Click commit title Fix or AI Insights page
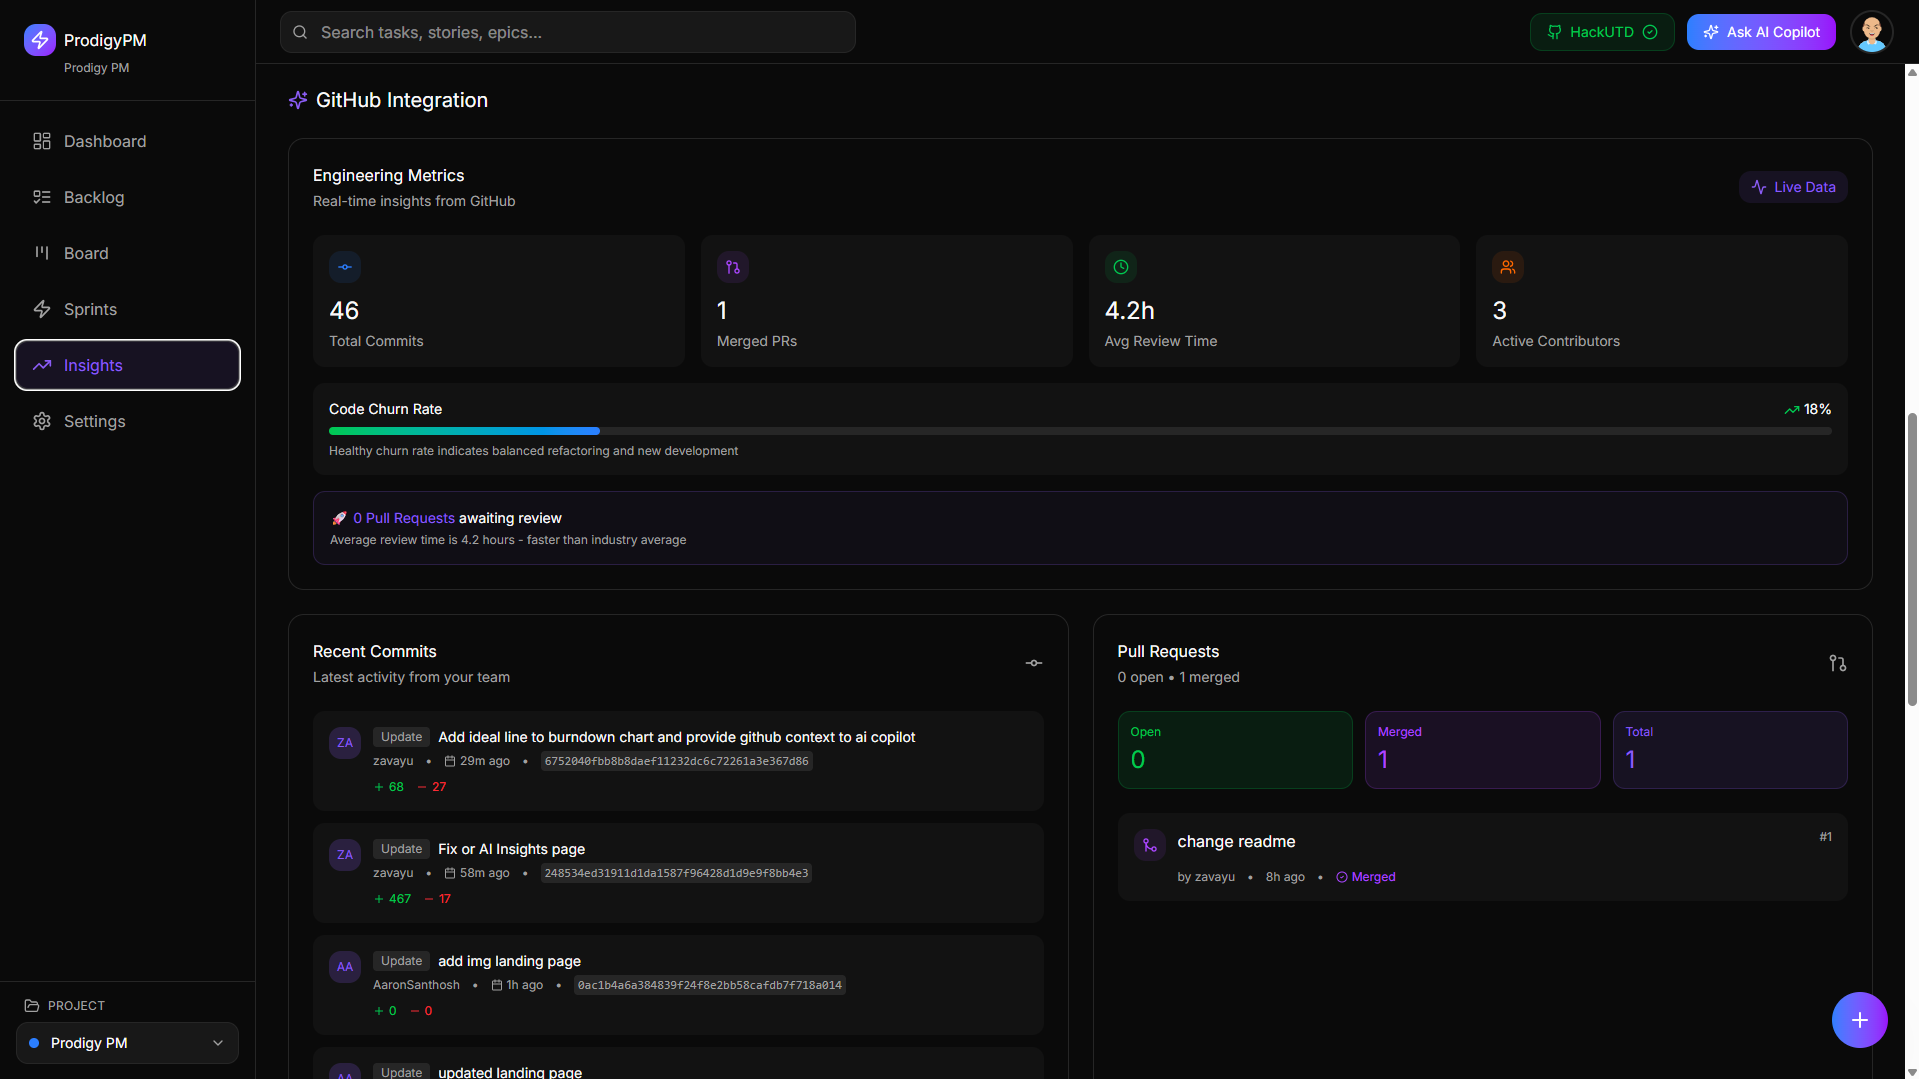1919x1079 pixels. tap(512, 849)
